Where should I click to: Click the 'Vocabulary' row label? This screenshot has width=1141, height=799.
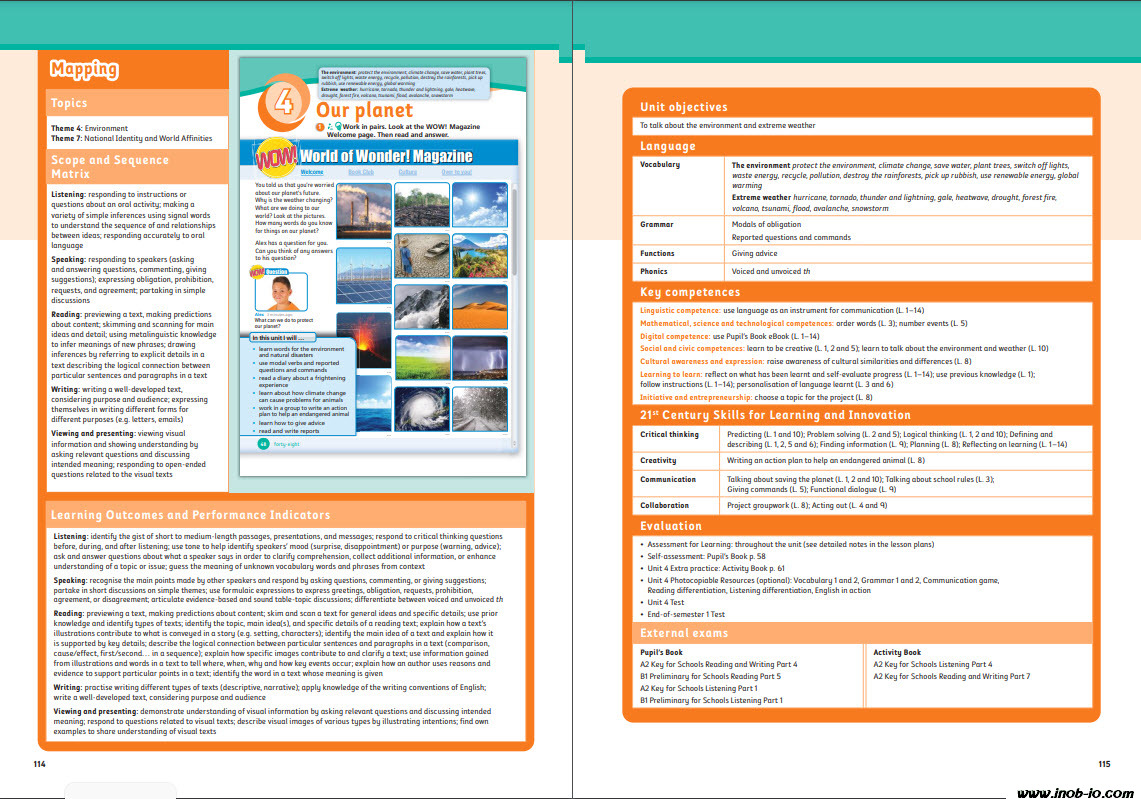pos(660,164)
